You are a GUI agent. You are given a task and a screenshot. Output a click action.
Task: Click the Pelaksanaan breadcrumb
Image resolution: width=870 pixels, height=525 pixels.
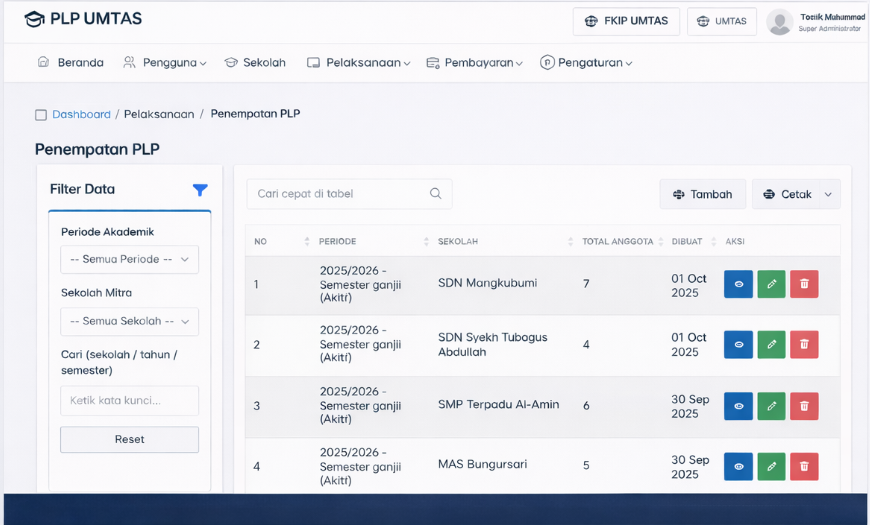click(x=159, y=114)
